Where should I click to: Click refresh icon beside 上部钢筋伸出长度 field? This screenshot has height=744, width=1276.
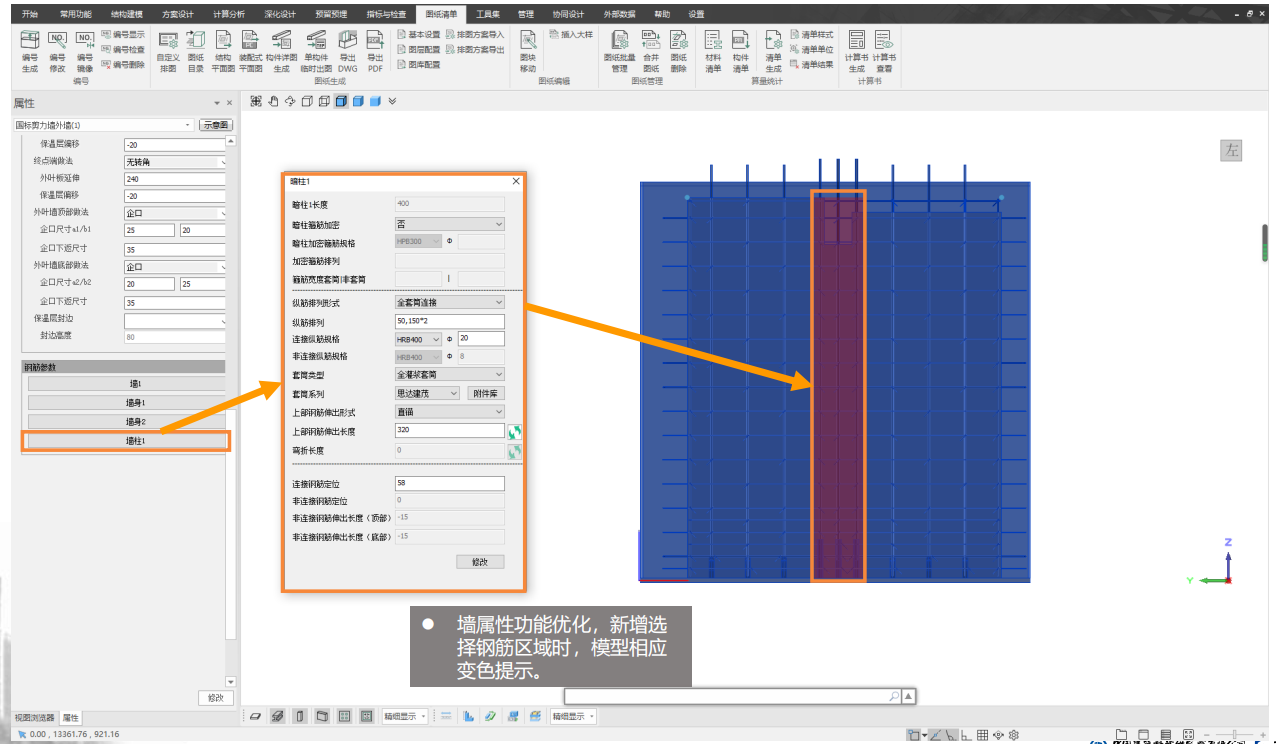click(515, 431)
